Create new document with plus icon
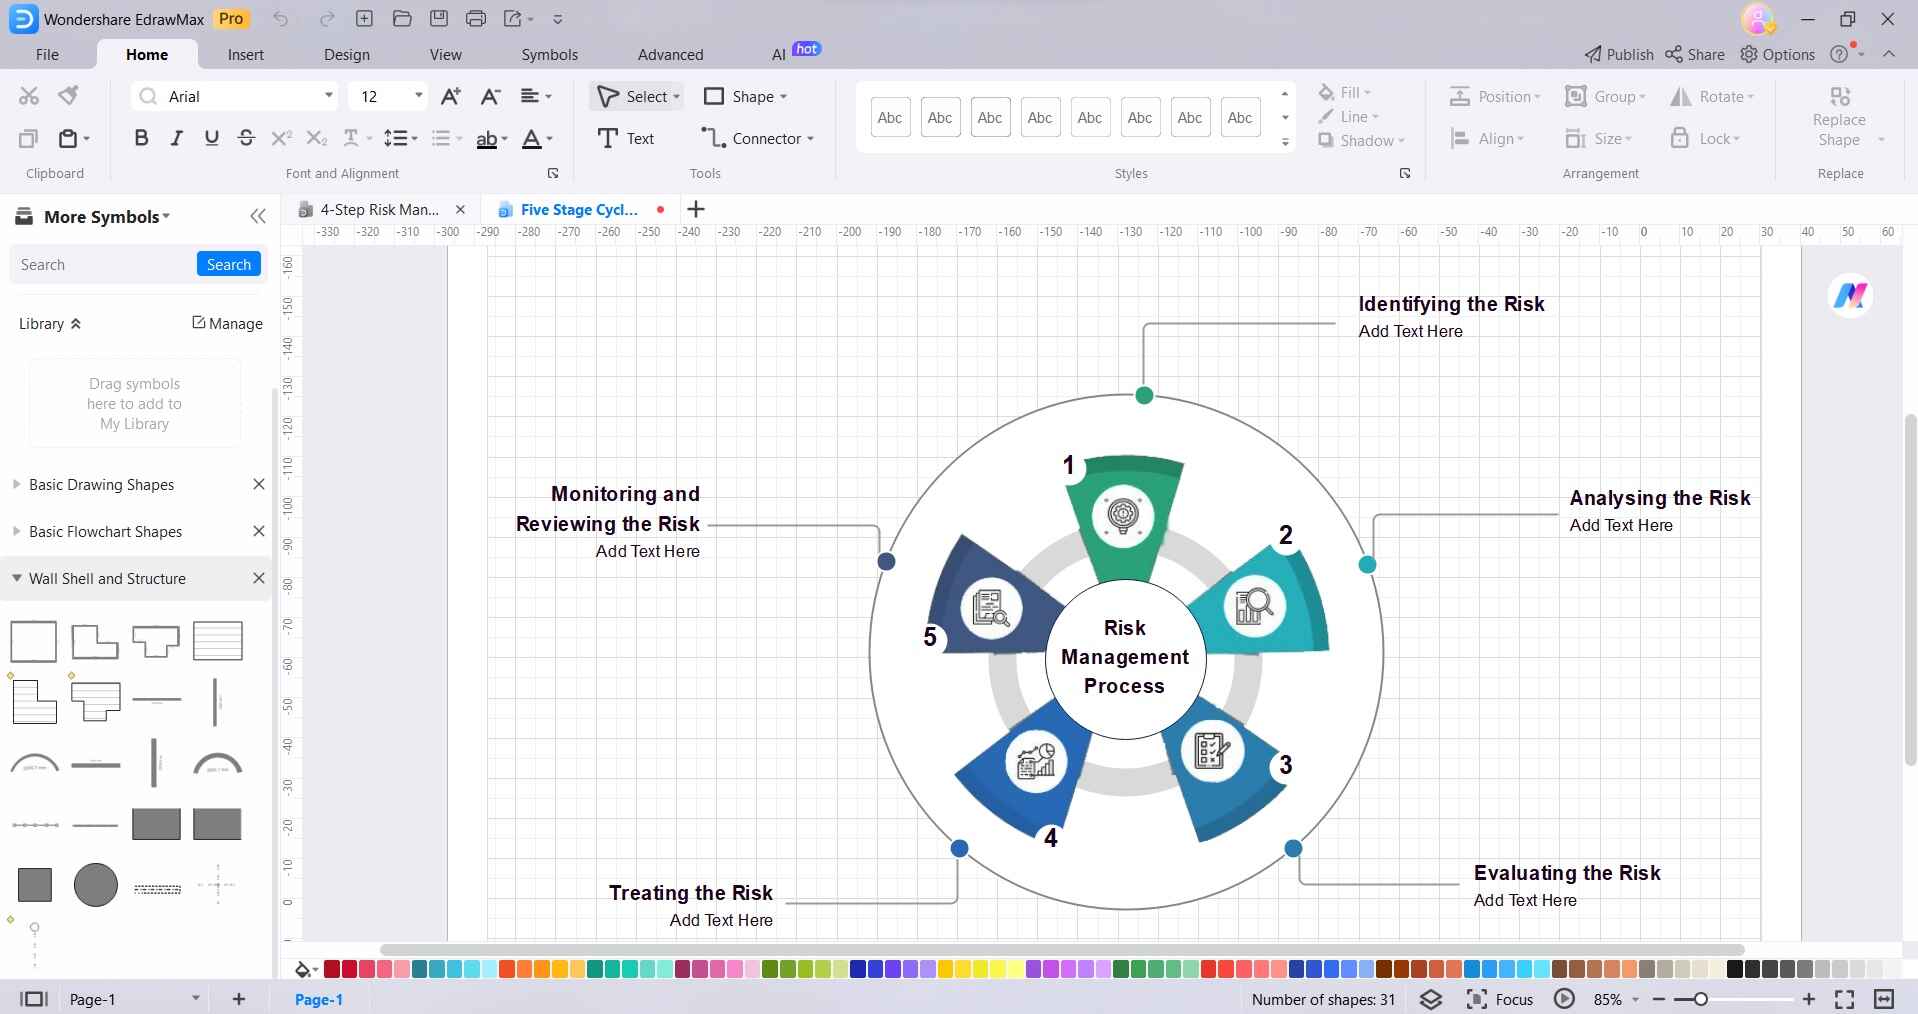Viewport: 1918px width, 1014px height. [x=365, y=18]
